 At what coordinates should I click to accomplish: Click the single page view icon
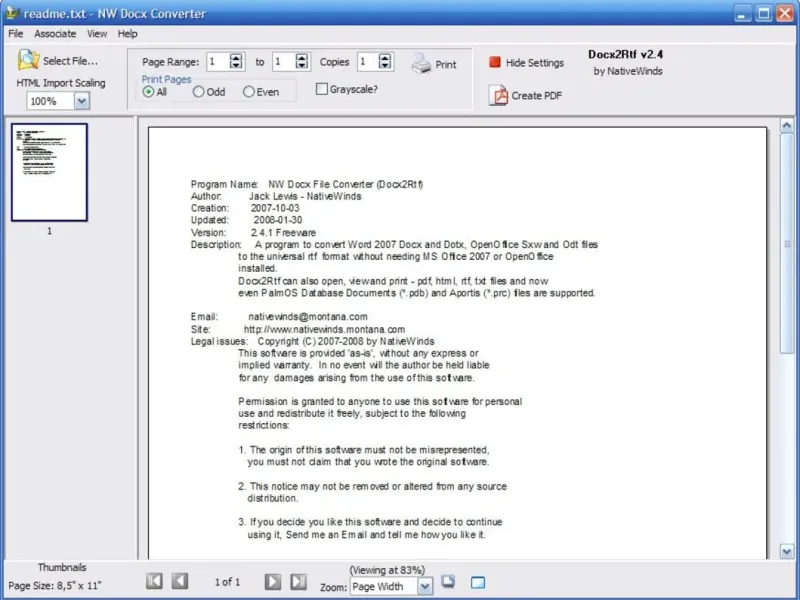point(478,582)
